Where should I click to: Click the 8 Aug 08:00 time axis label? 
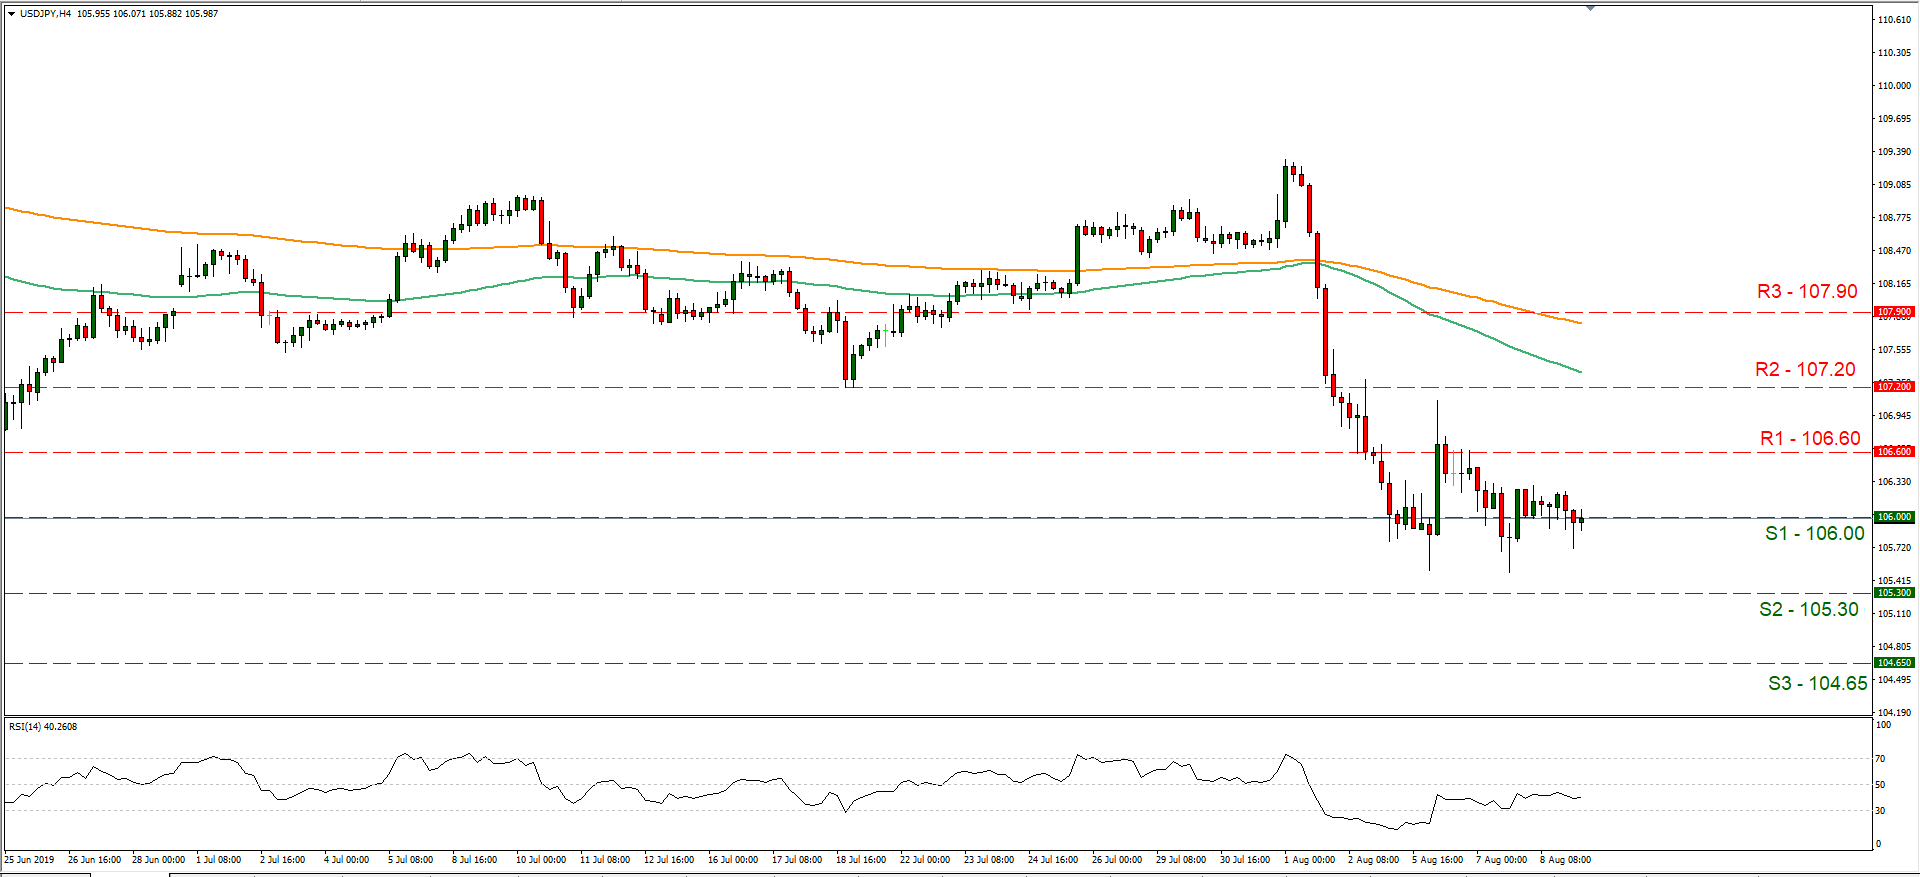click(x=1566, y=860)
